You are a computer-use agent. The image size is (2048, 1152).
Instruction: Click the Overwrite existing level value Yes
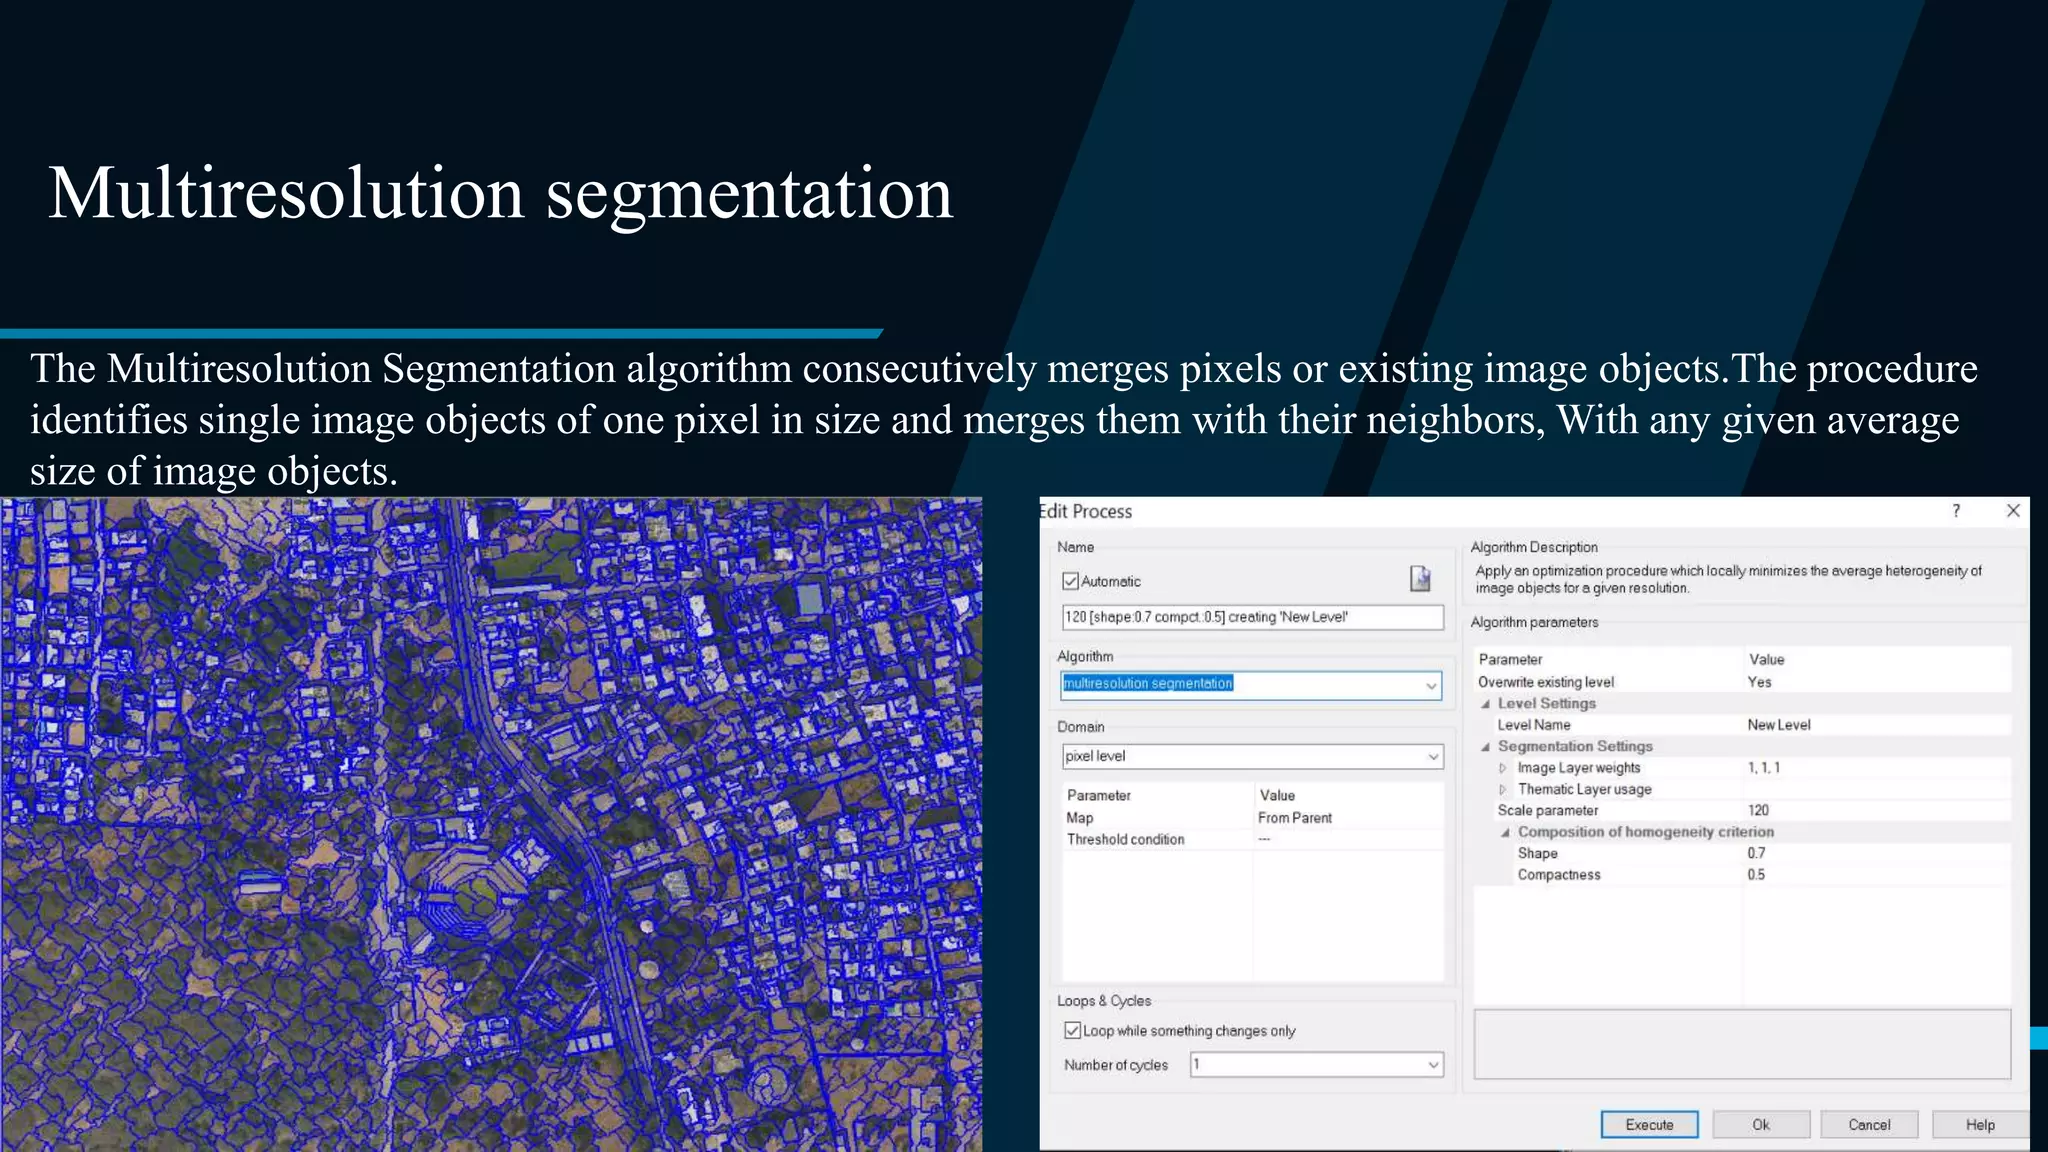[x=1759, y=682]
